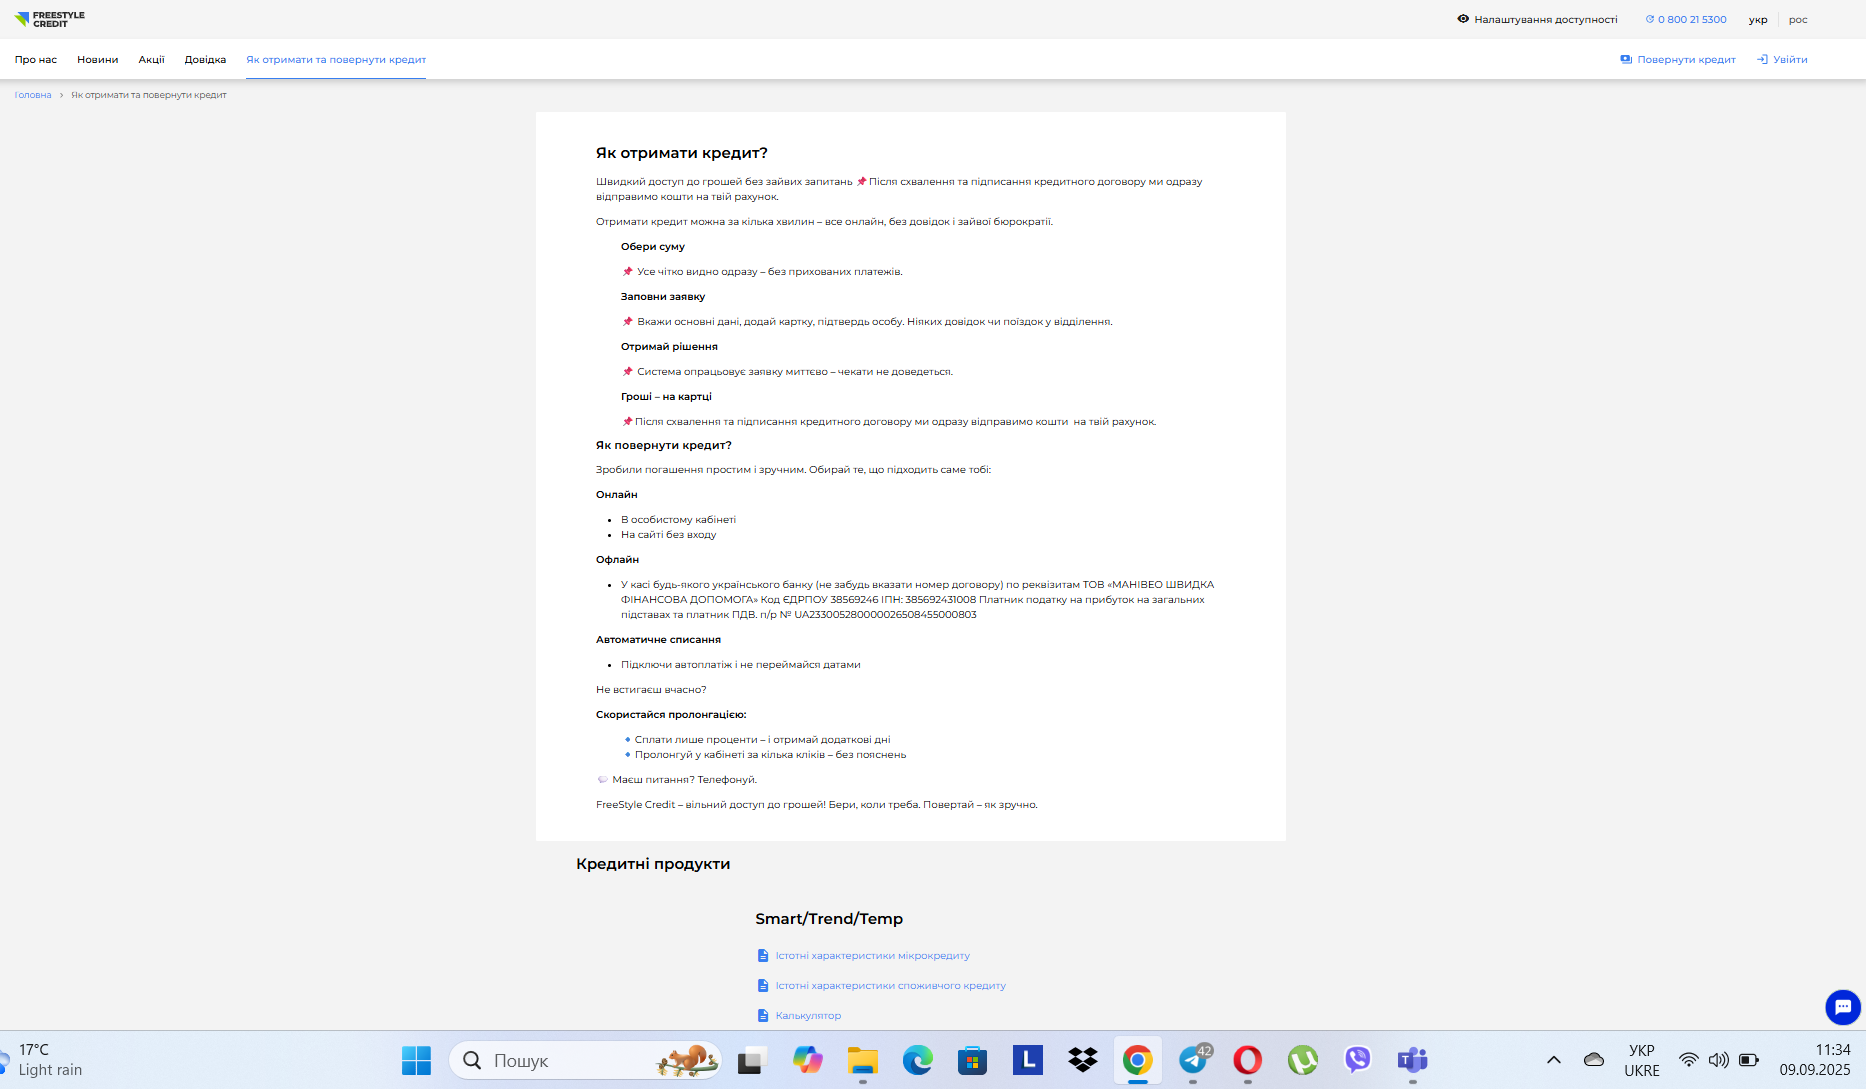
Task: Open volume control in tray
Action: [1719, 1060]
